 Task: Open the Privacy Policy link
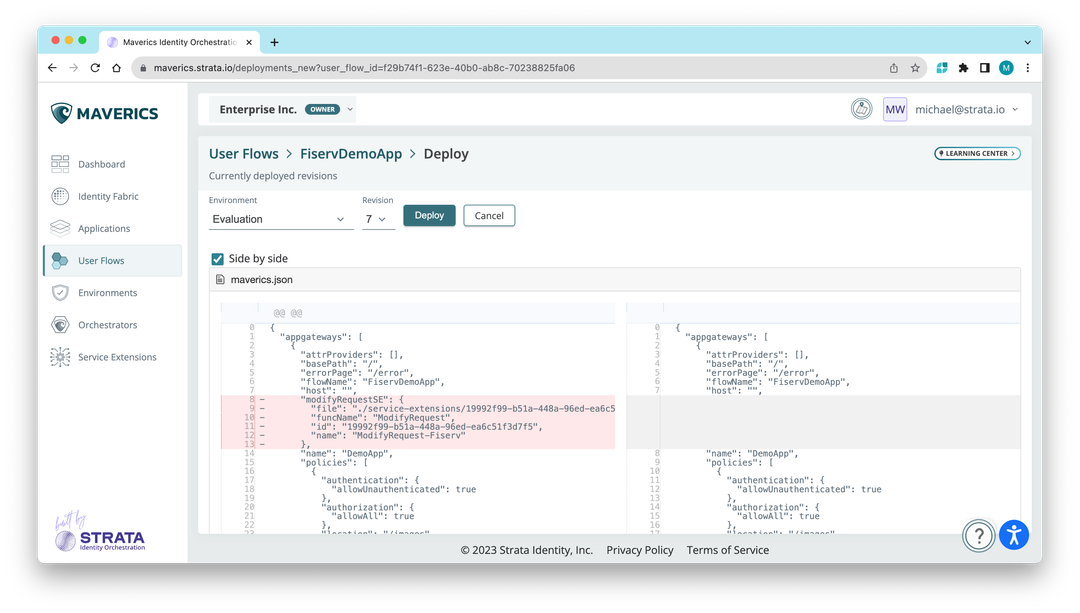640,550
